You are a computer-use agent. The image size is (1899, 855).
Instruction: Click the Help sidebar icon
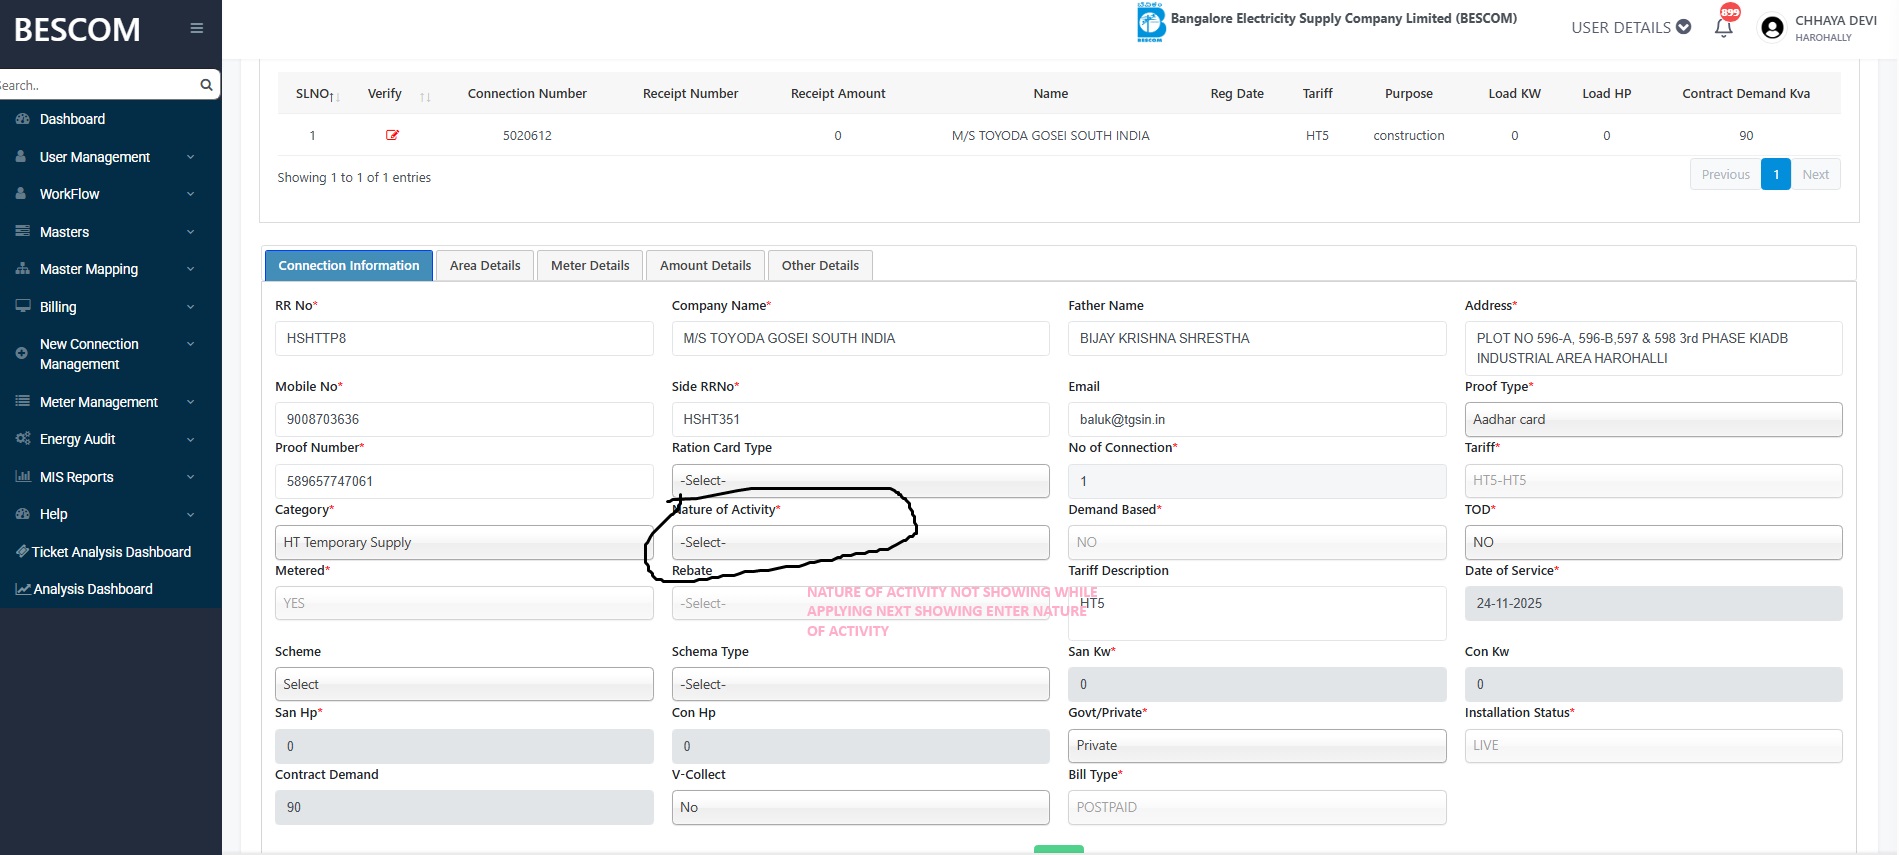click(22, 514)
